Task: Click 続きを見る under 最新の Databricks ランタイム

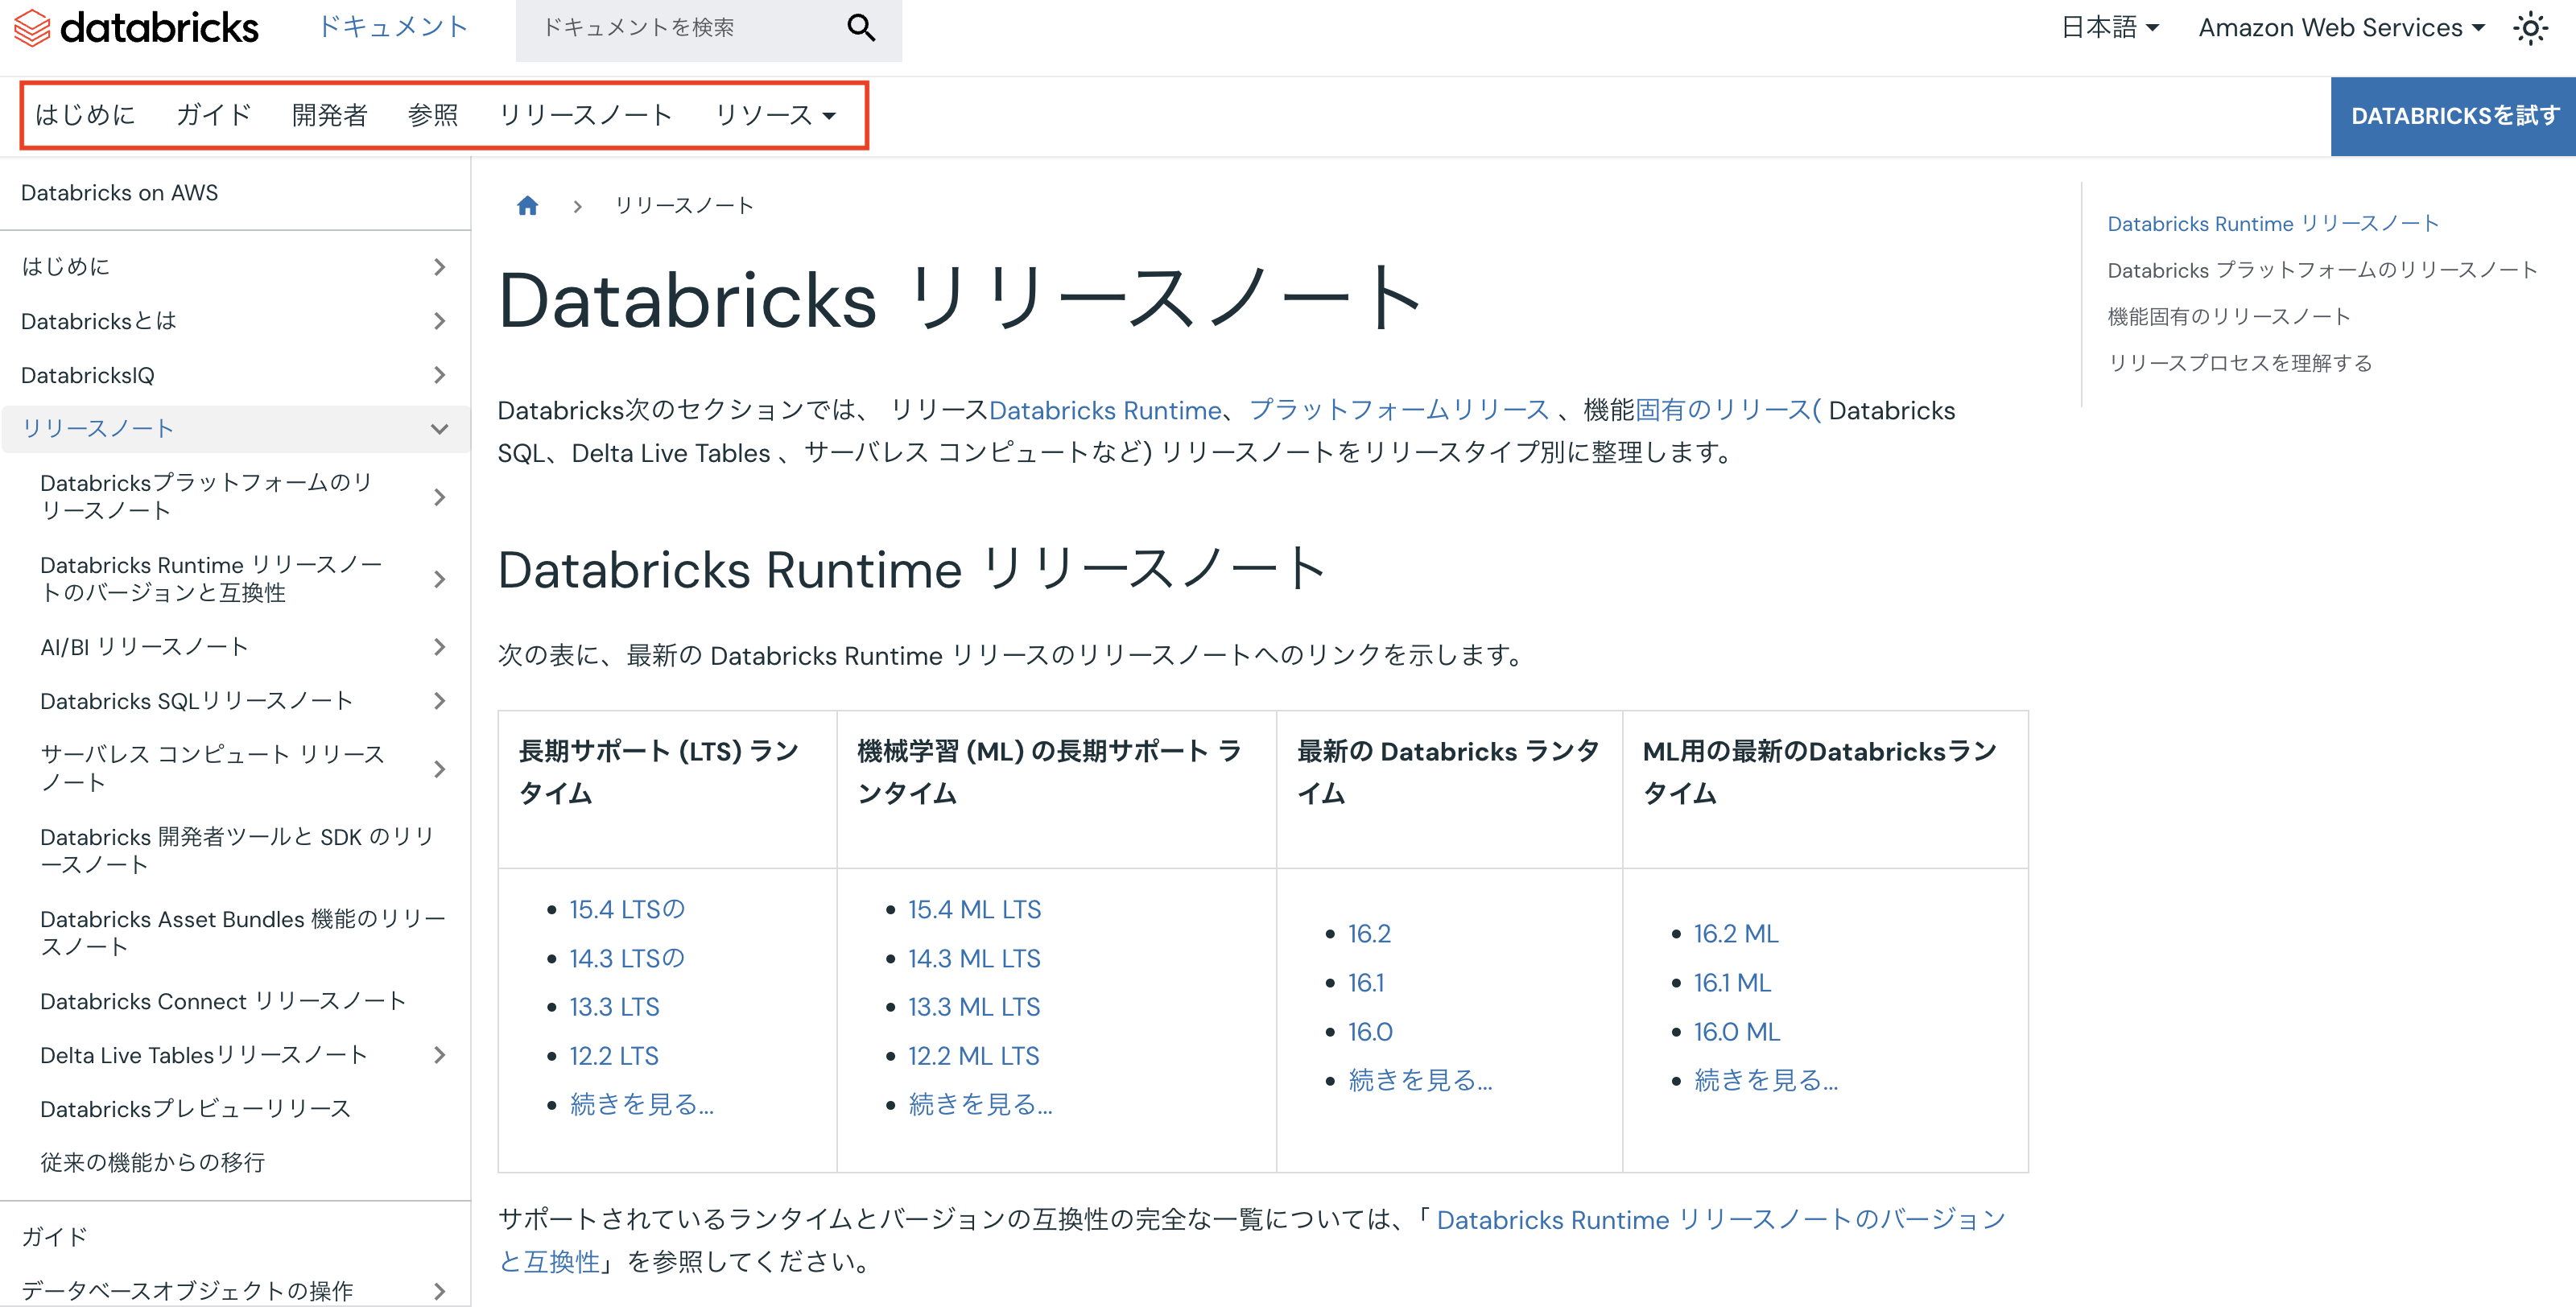Action: [x=1419, y=1080]
